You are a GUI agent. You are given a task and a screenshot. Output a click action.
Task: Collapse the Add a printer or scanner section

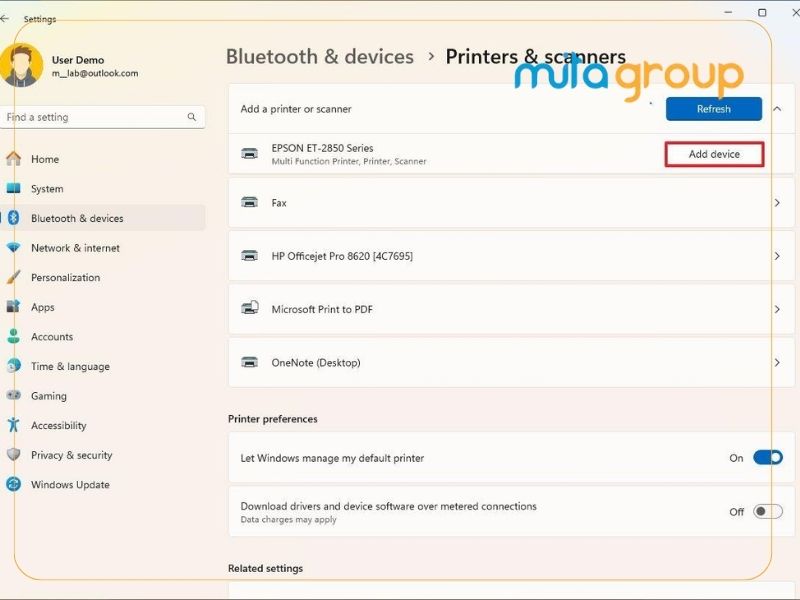point(777,109)
